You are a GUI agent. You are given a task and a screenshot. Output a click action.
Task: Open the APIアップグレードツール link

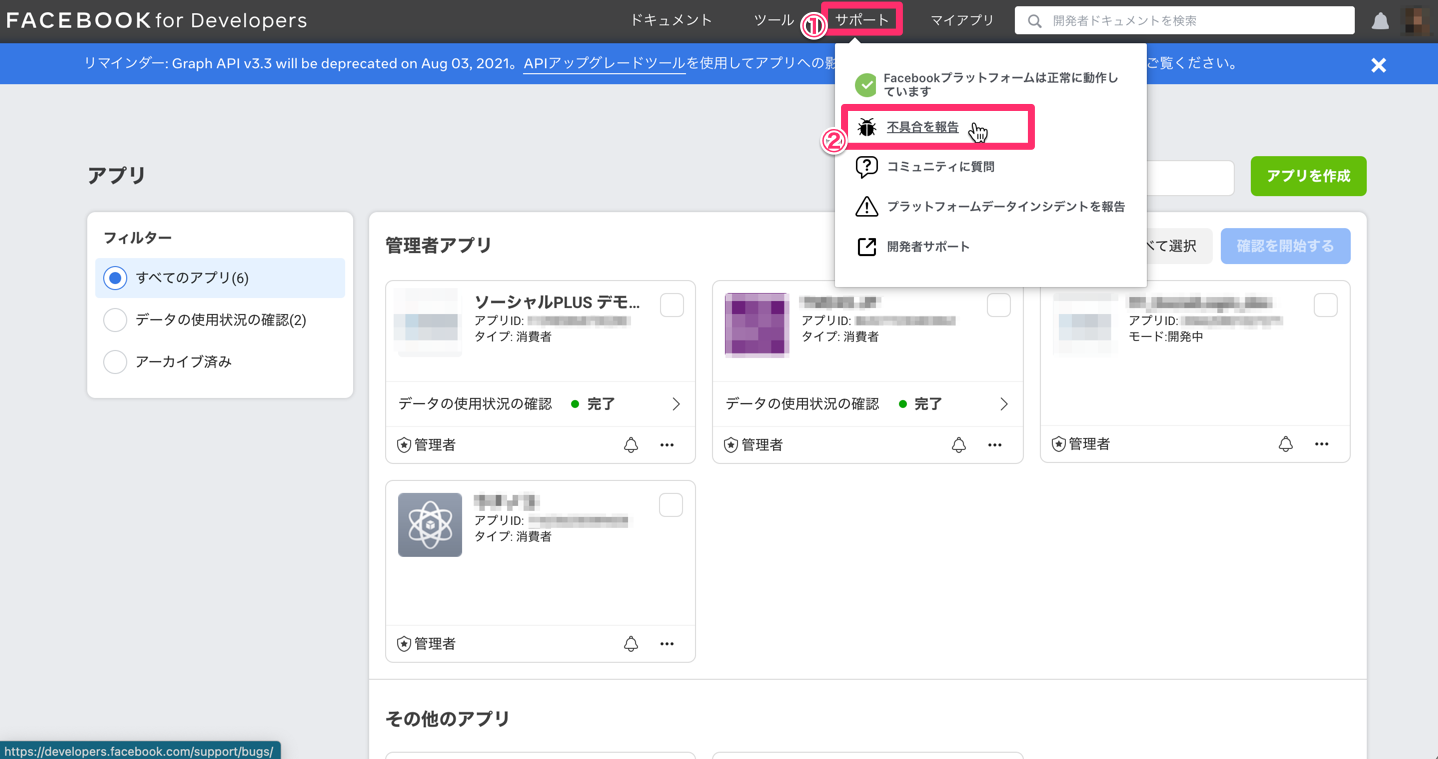pos(604,64)
